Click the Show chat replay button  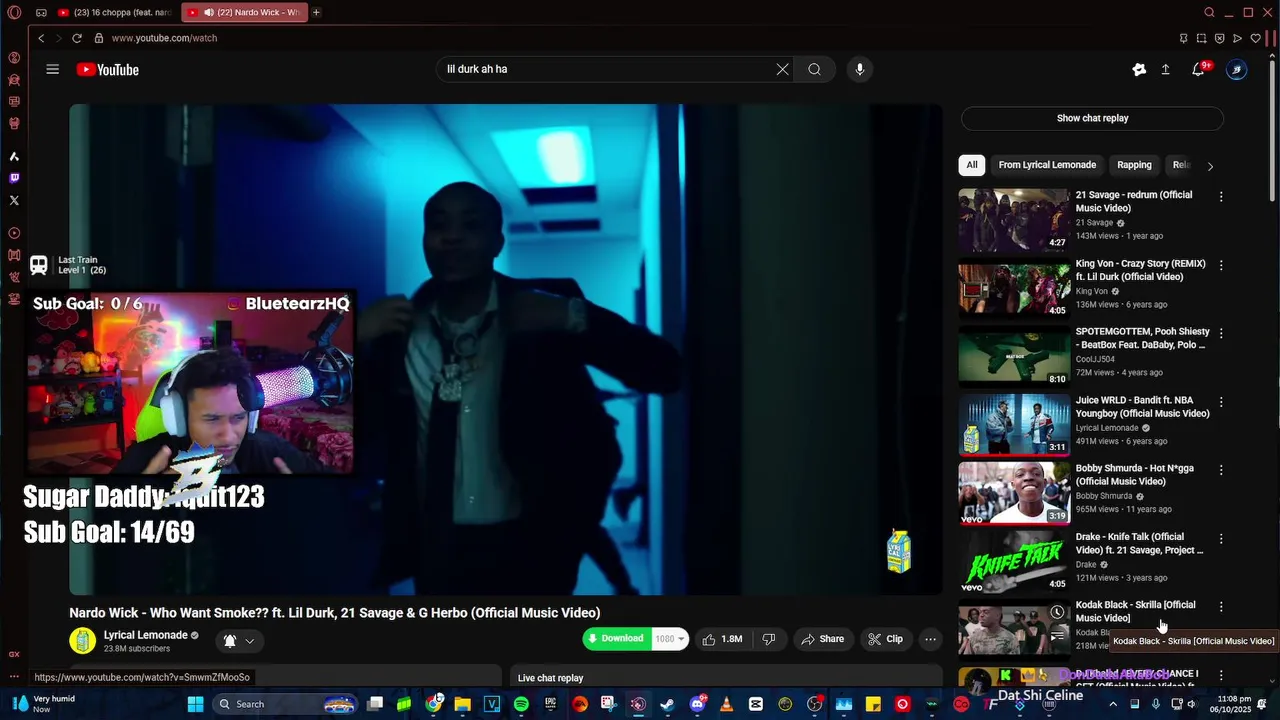(x=1092, y=118)
